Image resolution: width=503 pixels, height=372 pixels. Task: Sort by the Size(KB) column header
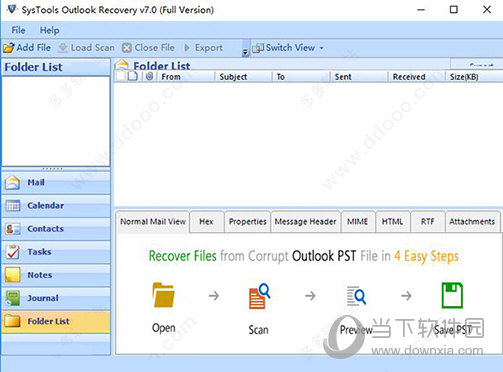pyautogui.click(x=474, y=77)
